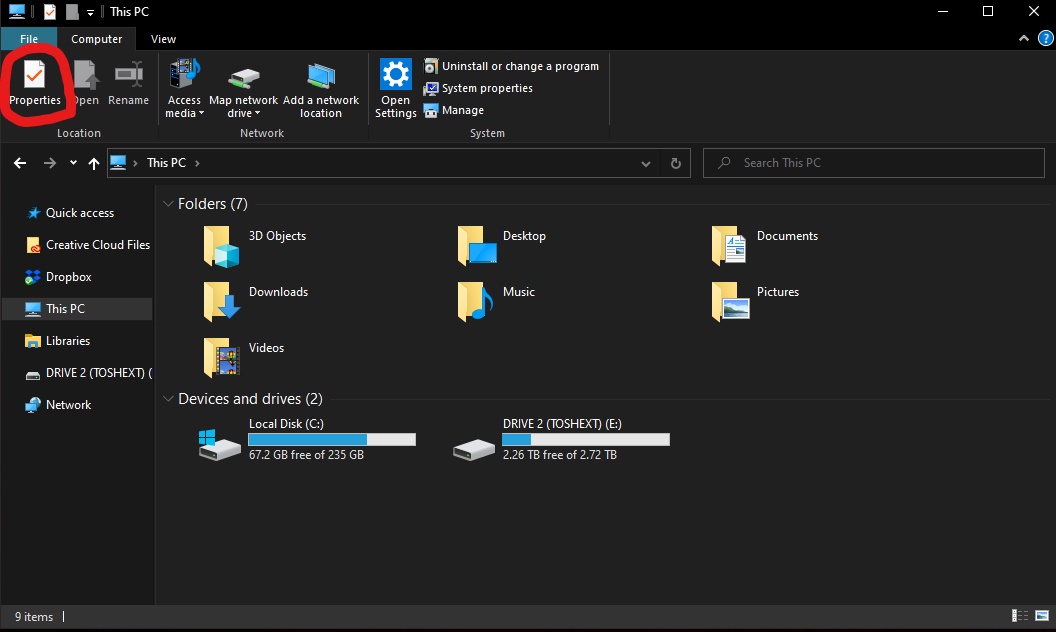
Task: Click the Open Settings gear icon
Action: point(396,75)
